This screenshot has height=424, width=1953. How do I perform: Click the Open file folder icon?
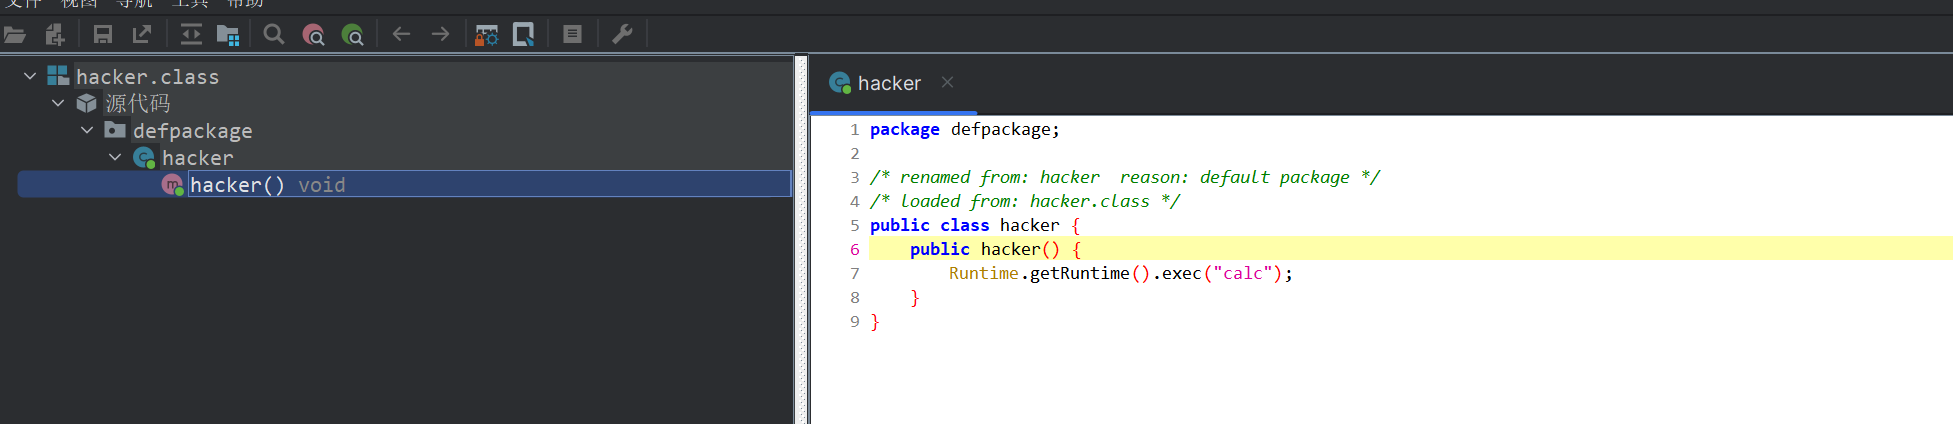[15, 35]
